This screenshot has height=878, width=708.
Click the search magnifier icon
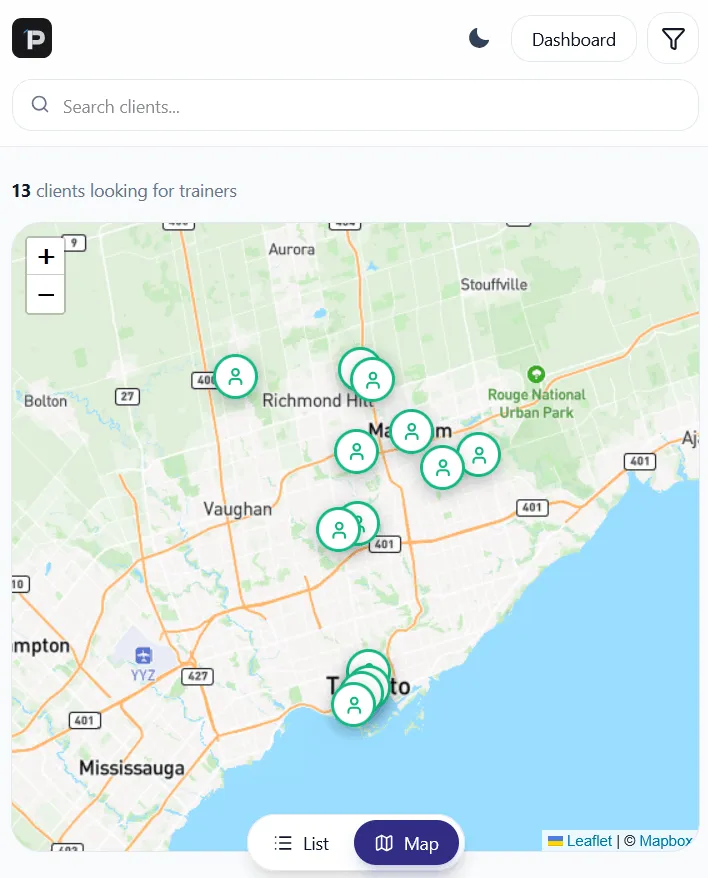pos(40,104)
